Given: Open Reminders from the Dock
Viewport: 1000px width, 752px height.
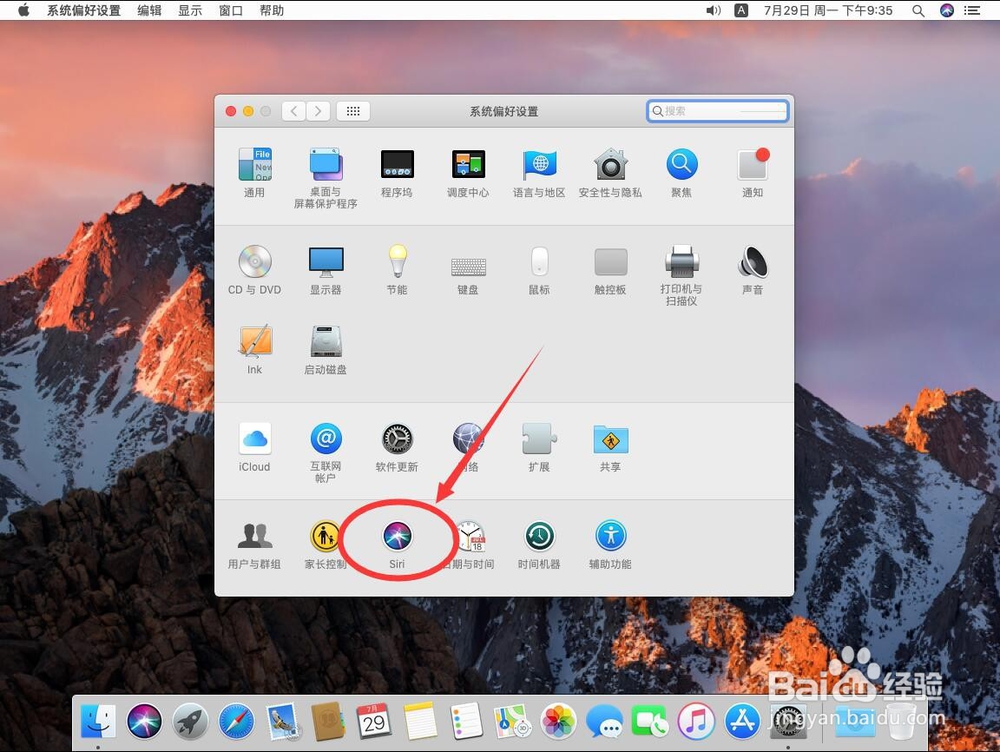Looking at the screenshot, I should pyautogui.click(x=466, y=721).
